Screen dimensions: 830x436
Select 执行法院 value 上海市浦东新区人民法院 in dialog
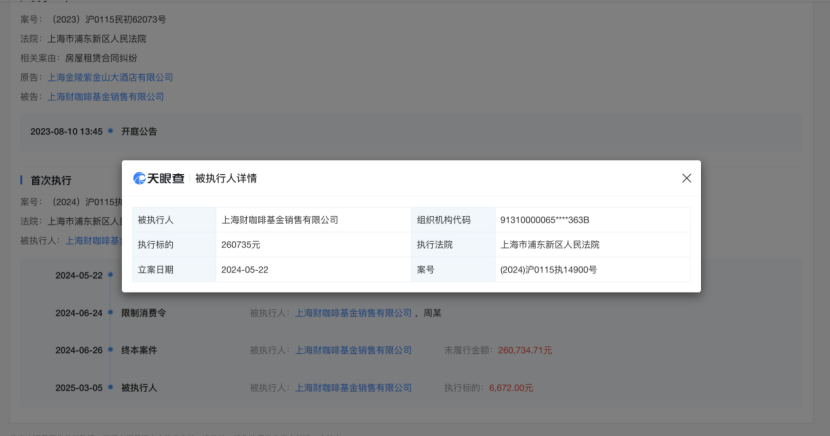point(550,245)
